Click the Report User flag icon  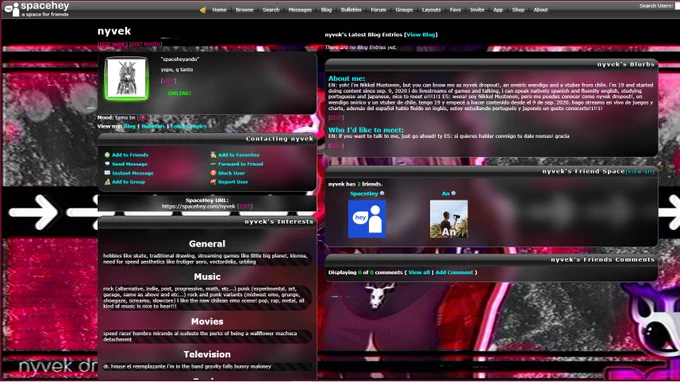pos(213,182)
